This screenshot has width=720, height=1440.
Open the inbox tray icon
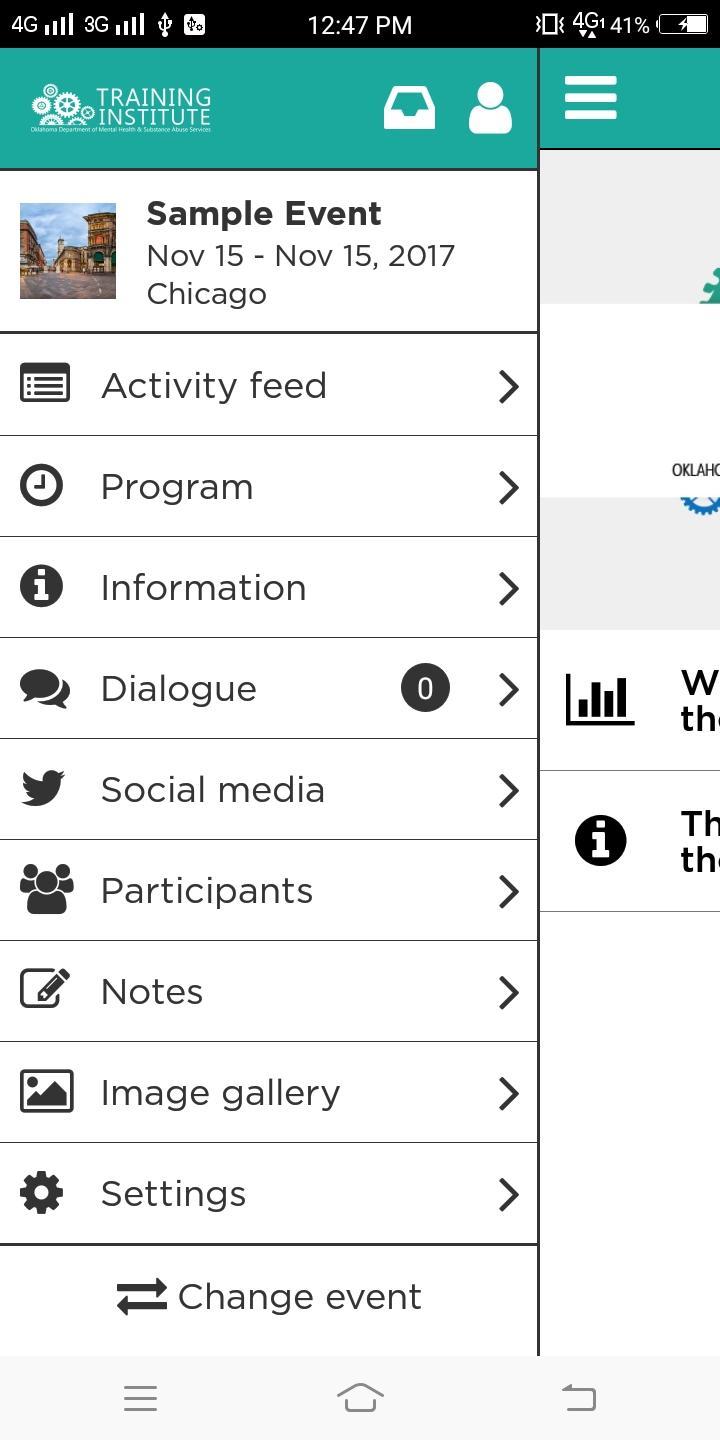coord(409,108)
